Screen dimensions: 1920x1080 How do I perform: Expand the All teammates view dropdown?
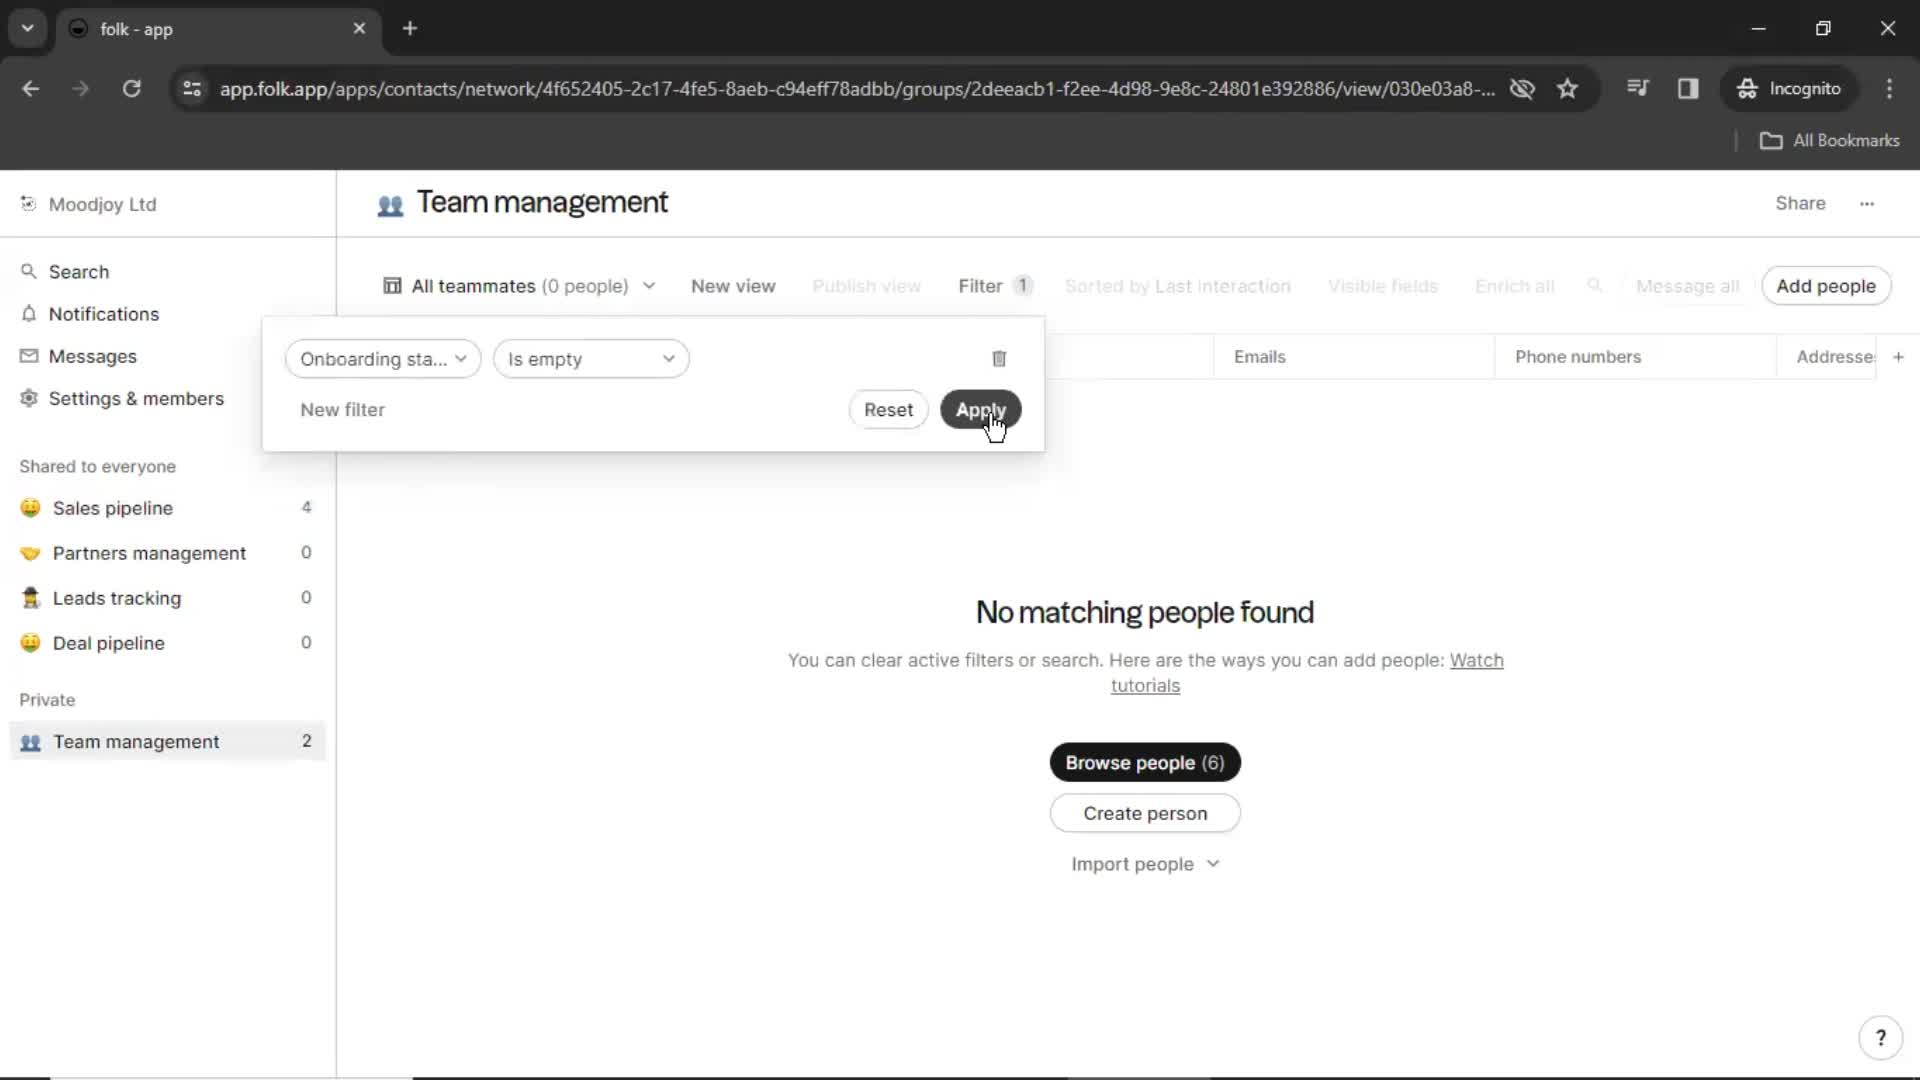(x=648, y=286)
